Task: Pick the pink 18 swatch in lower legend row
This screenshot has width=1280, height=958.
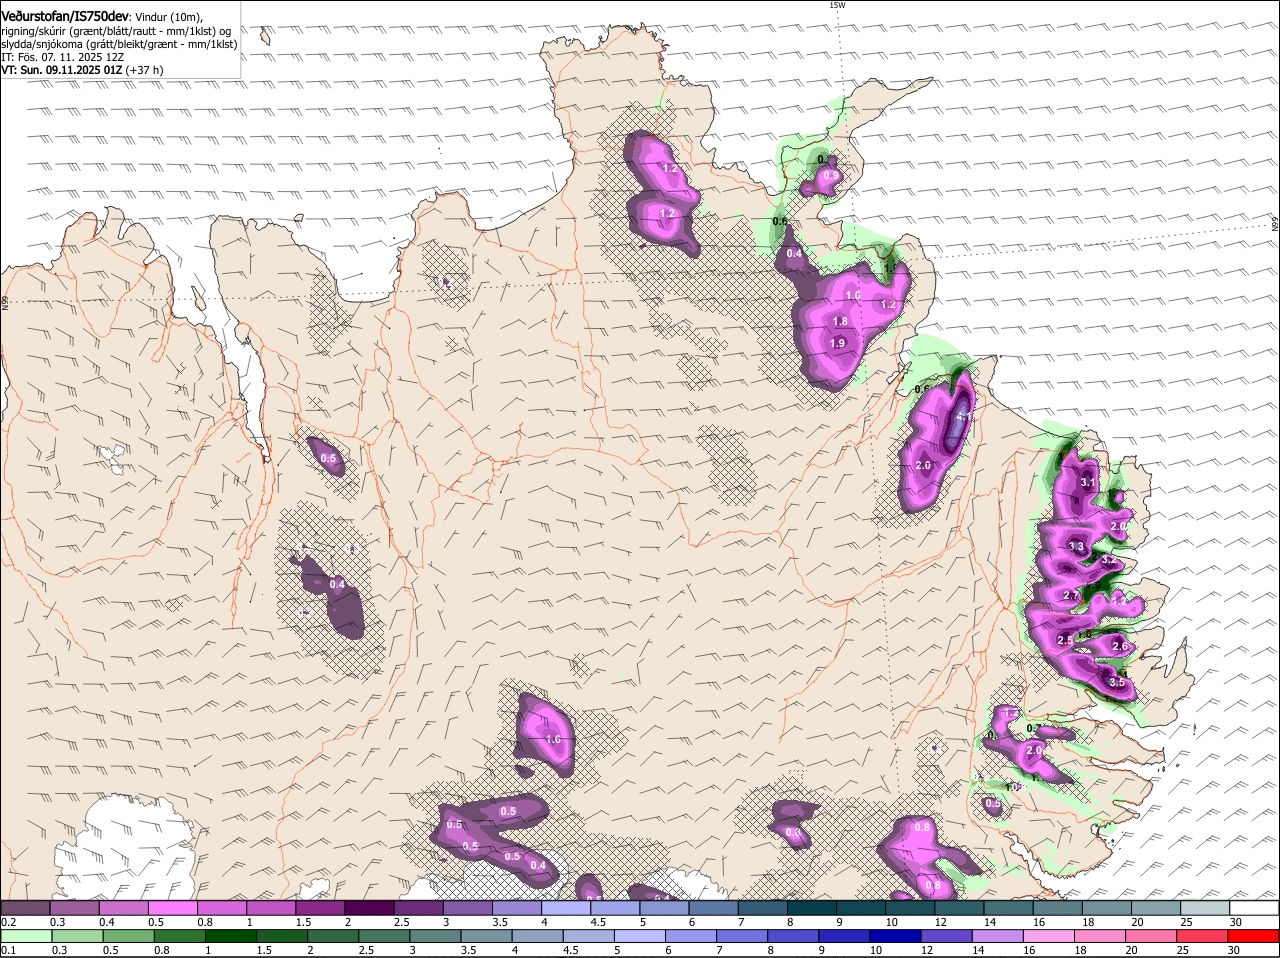Action: coord(1102,936)
